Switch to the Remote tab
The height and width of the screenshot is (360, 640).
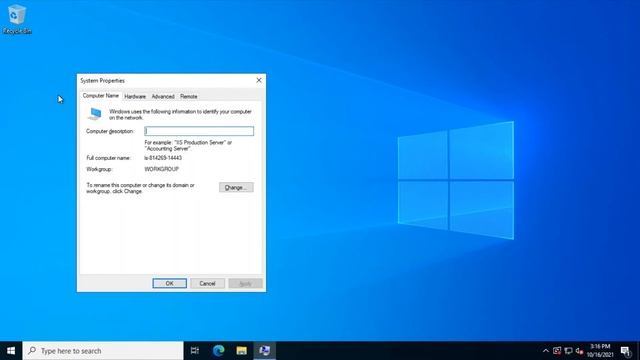(189, 96)
